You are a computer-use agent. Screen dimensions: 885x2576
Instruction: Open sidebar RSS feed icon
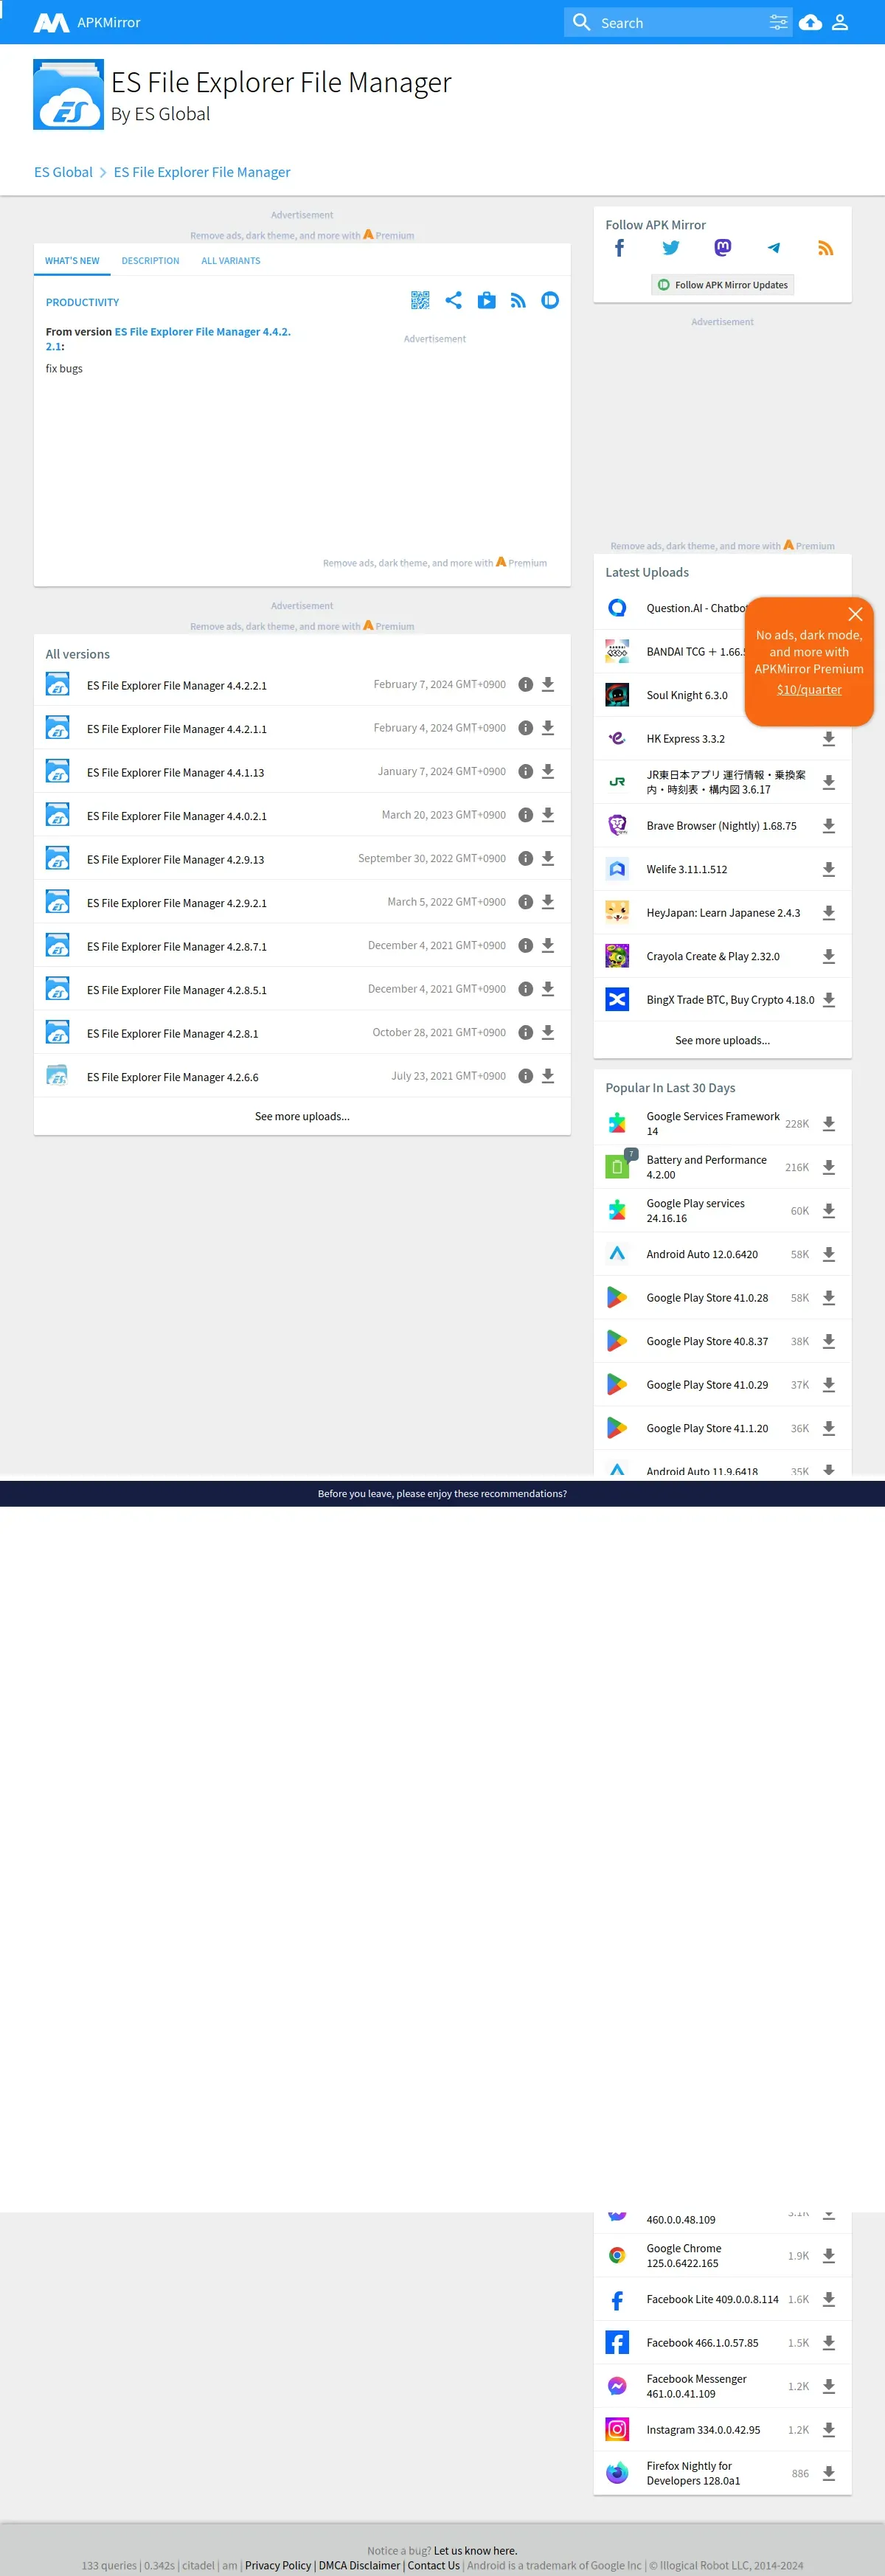[826, 248]
